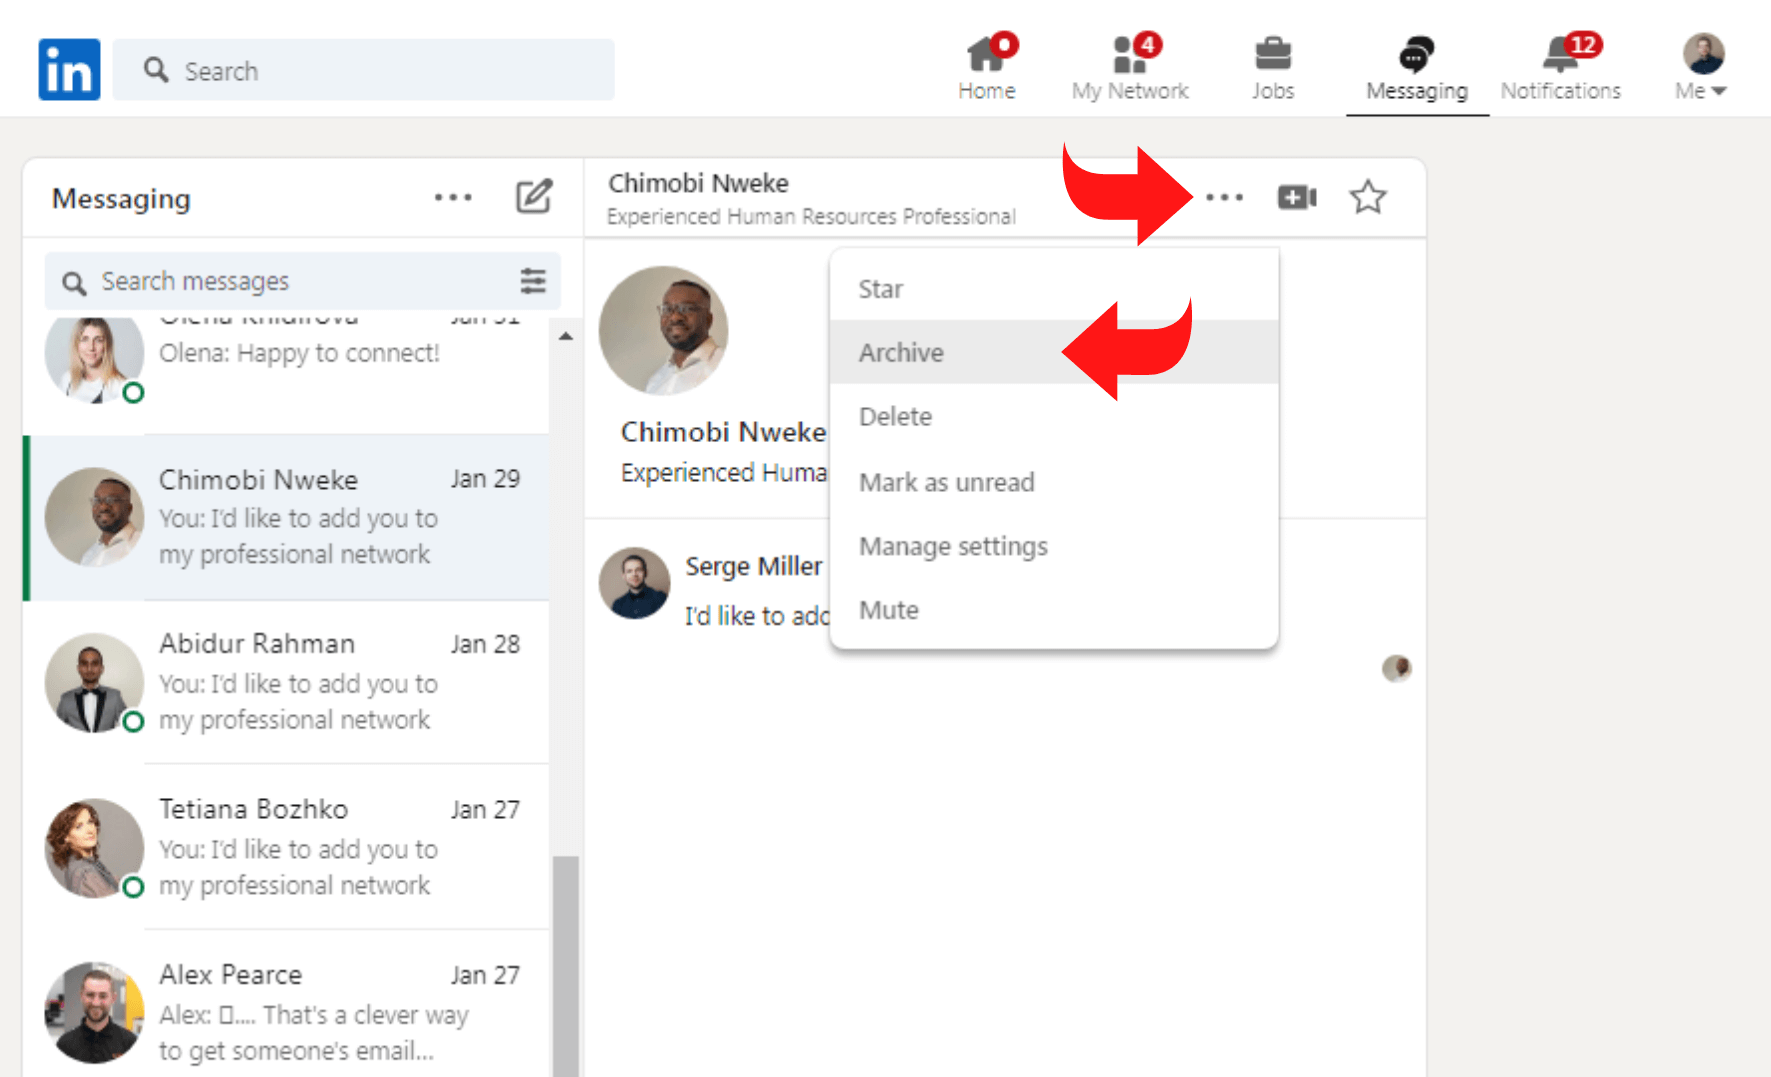
Task: Click Serge Miller's avatar in the thread
Action: [x=634, y=583]
